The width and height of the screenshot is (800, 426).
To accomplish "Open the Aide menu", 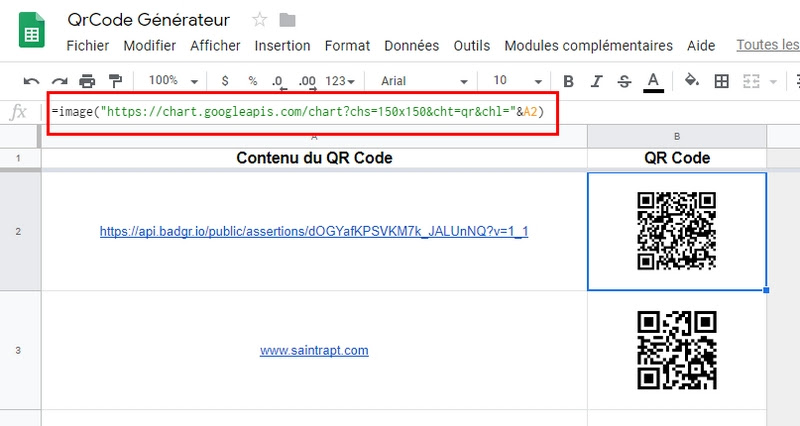I will (701, 46).
